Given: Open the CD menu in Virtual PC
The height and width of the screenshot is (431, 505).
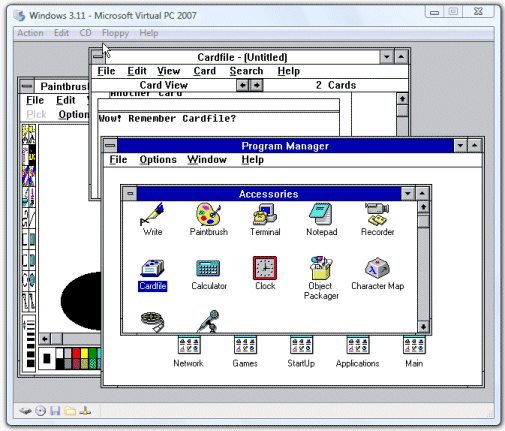Looking at the screenshot, I should tap(85, 33).
